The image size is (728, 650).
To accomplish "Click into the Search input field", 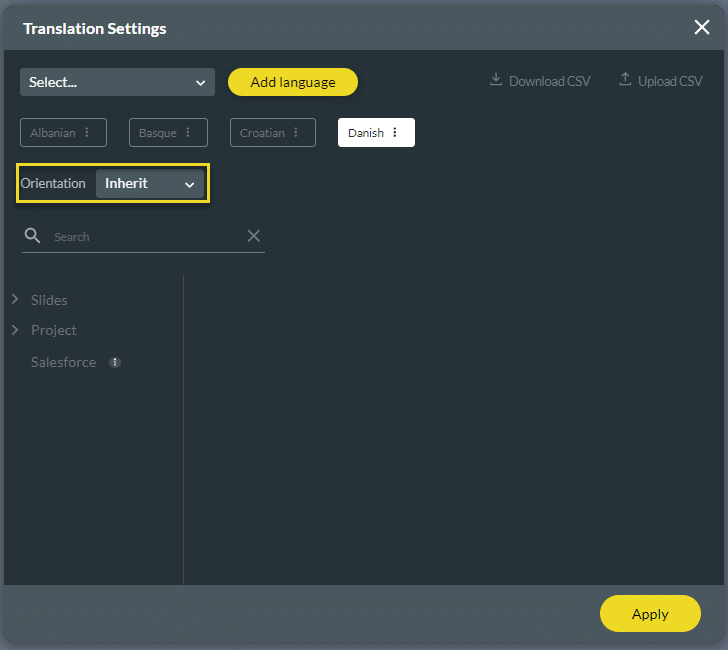I will click(145, 237).
